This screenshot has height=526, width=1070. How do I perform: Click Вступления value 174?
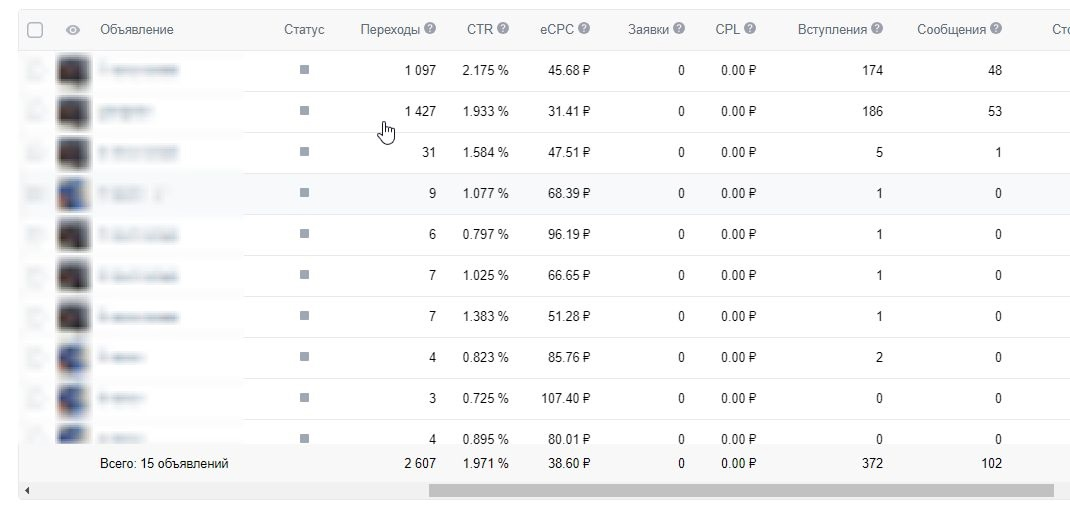(872, 70)
